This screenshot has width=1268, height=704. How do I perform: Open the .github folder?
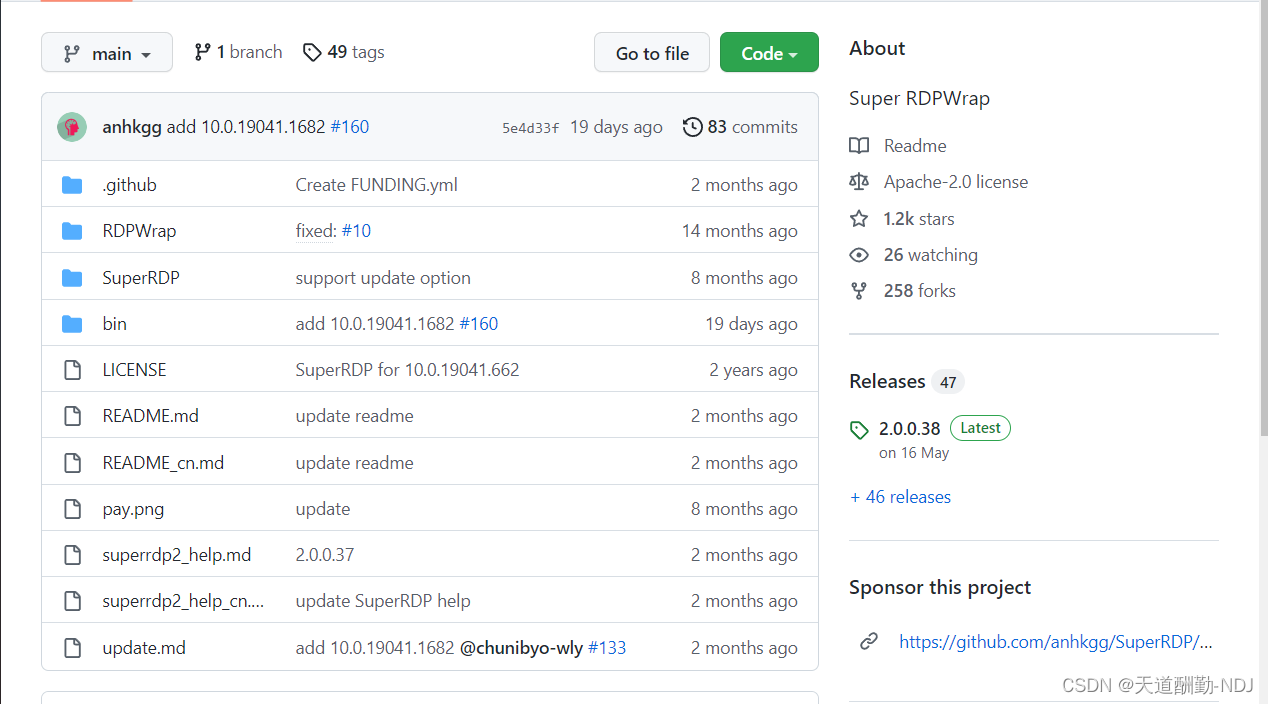(x=129, y=185)
